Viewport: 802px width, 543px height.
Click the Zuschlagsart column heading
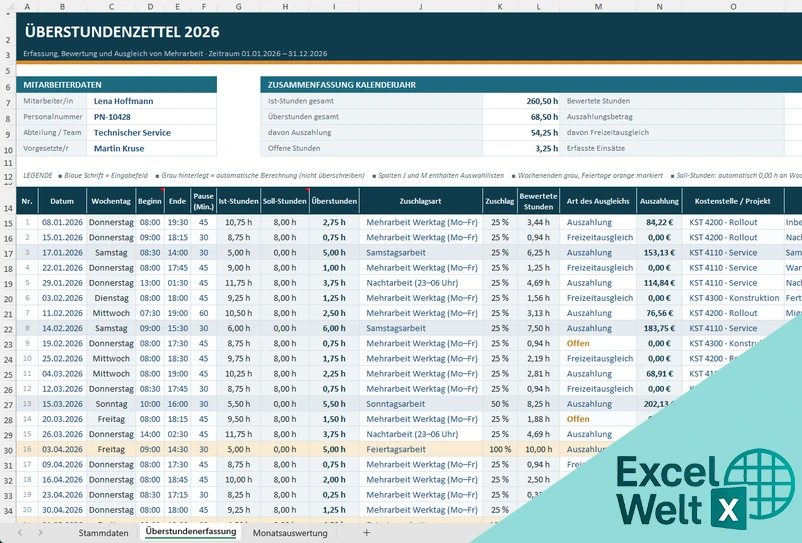pos(420,201)
